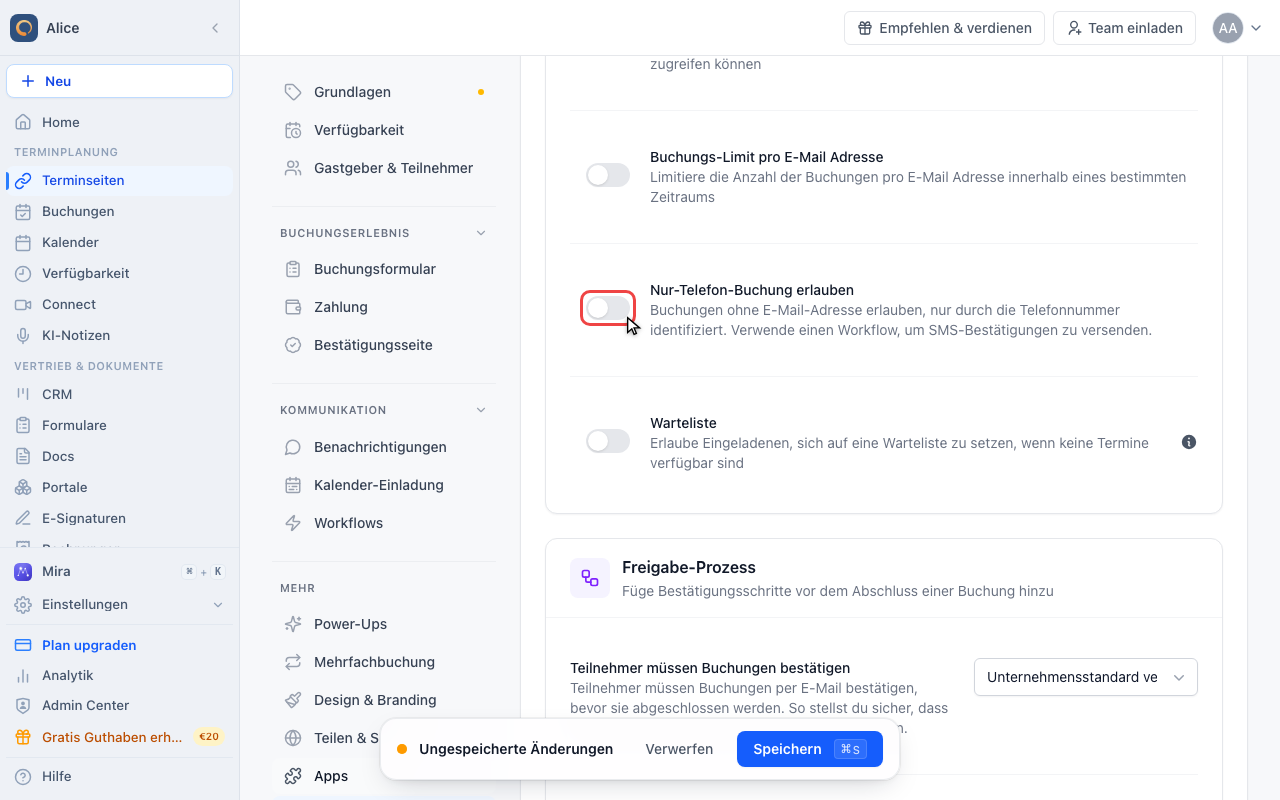Open the Unternehmensstandard dropdown

[1086, 677]
